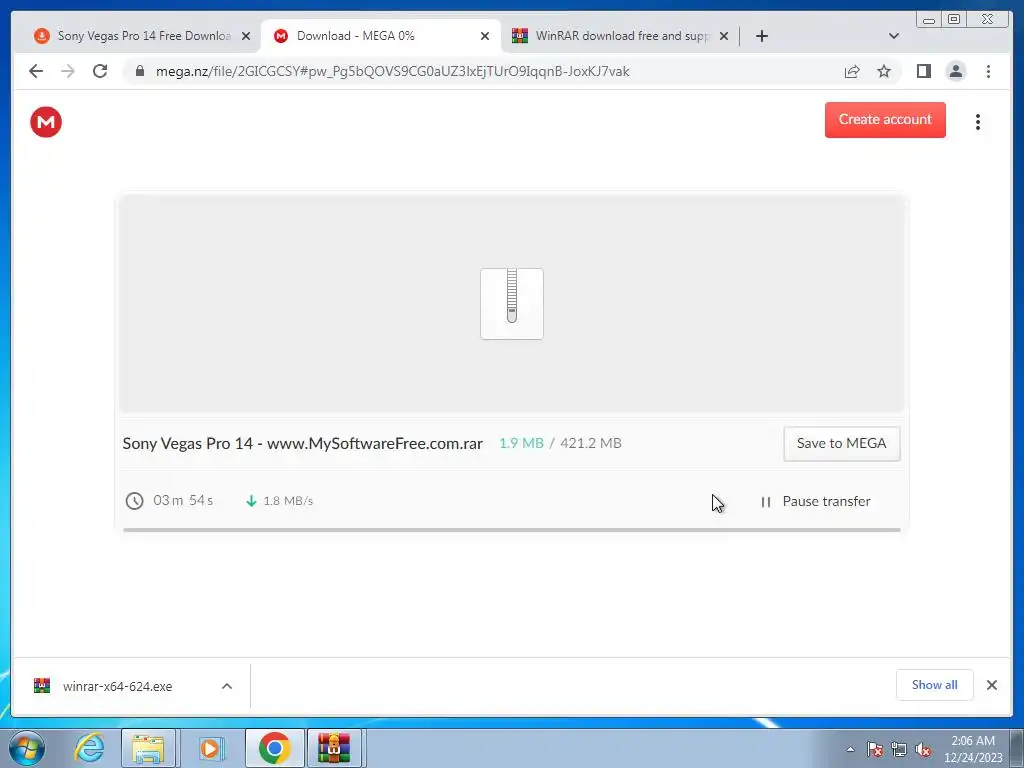Image resolution: width=1024 pixels, height=768 pixels.
Task: Click the download progress bar
Action: click(x=511, y=530)
